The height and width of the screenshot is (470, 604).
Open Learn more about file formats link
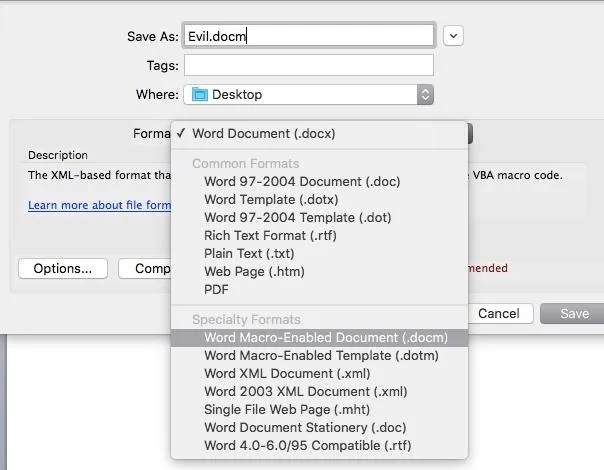pos(100,205)
